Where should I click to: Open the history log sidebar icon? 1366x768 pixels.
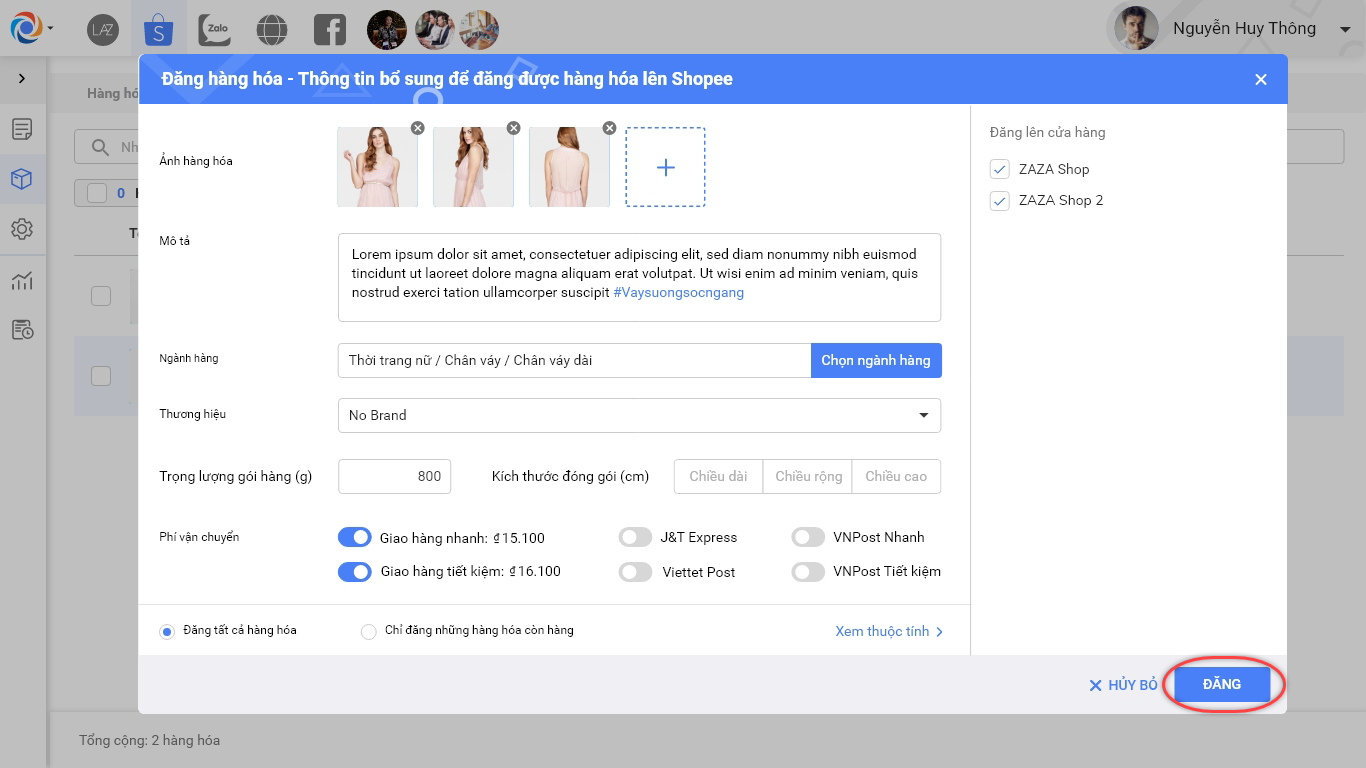[x=22, y=329]
